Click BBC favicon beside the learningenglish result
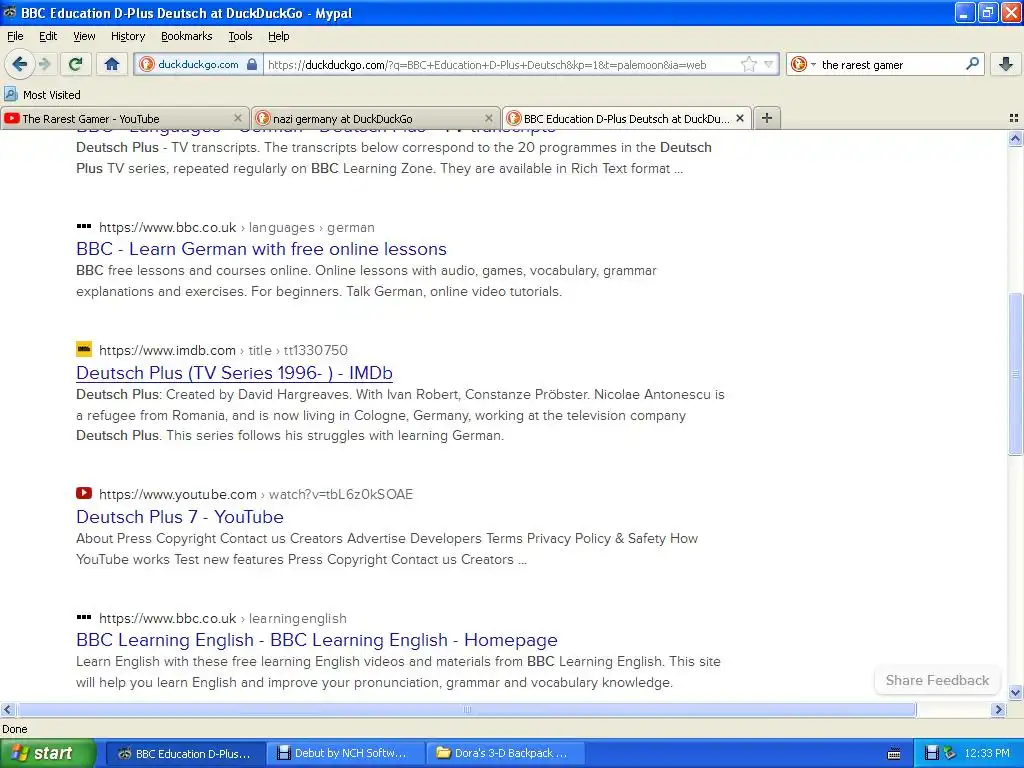 pyautogui.click(x=84, y=617)
